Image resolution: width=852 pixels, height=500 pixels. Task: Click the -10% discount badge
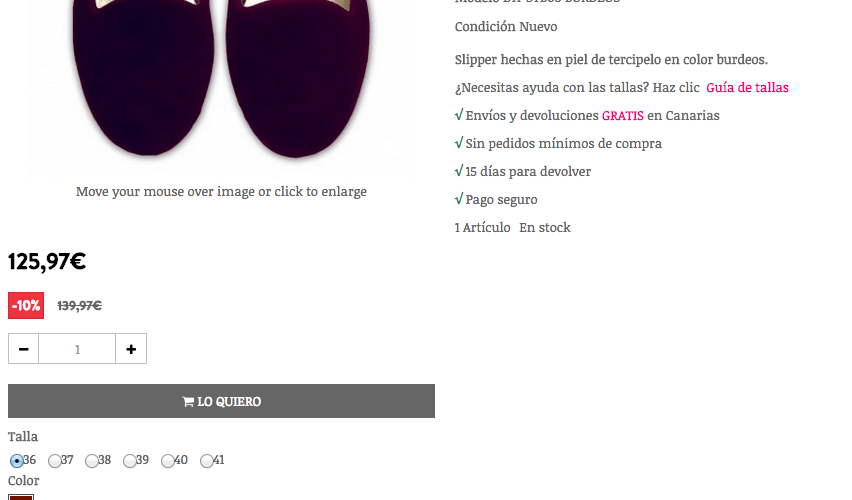26,305
